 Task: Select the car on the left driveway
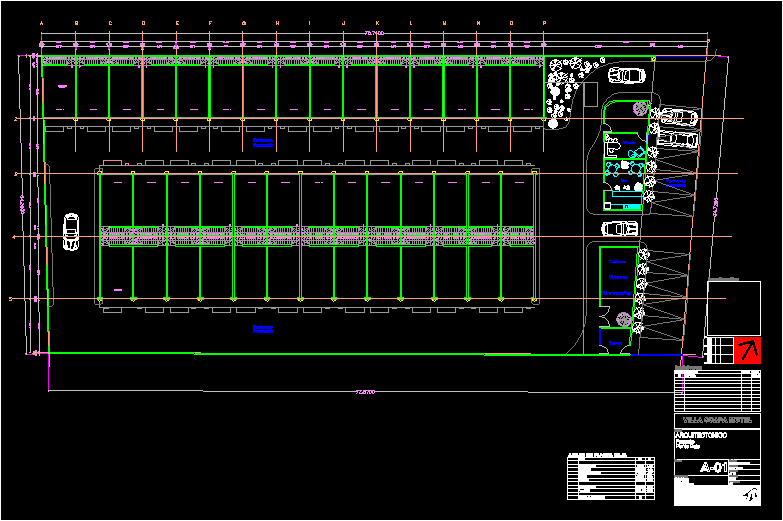[71, 232]
